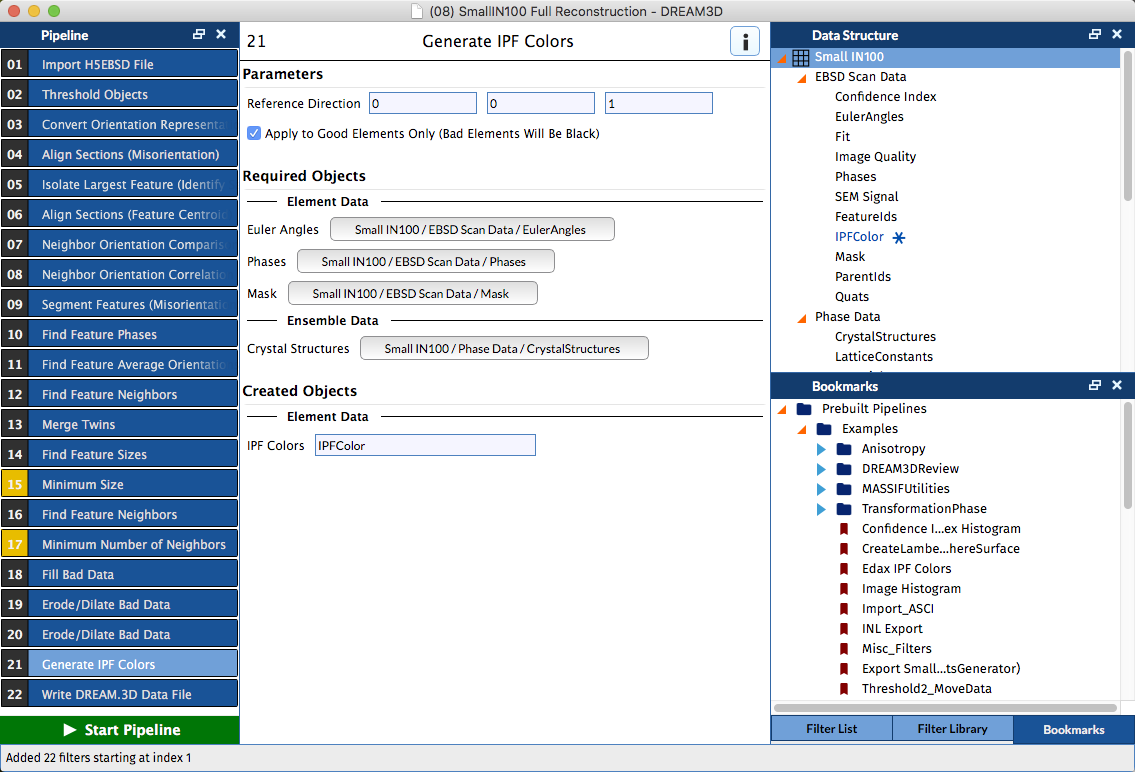Click the TransformationPhase folder icon

click(x=844, y=509)
